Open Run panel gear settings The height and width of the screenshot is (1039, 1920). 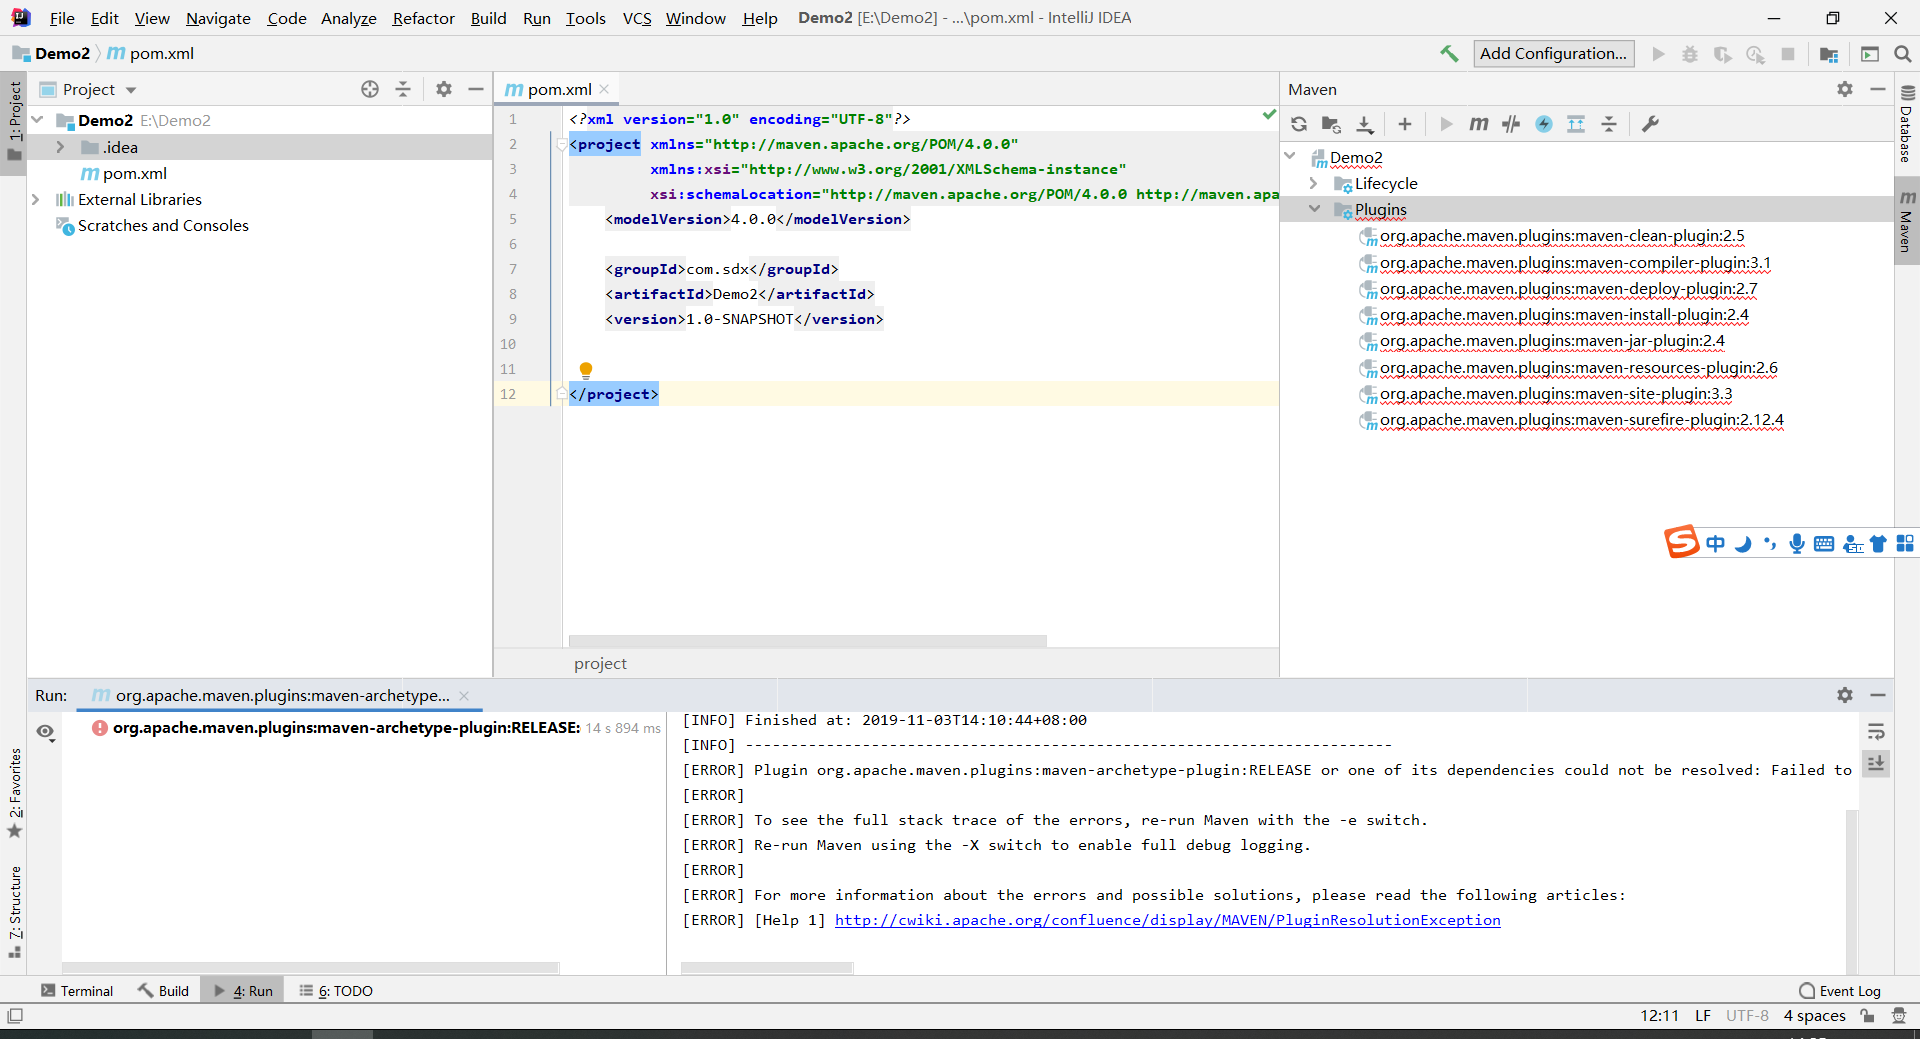coord(1845,695)
